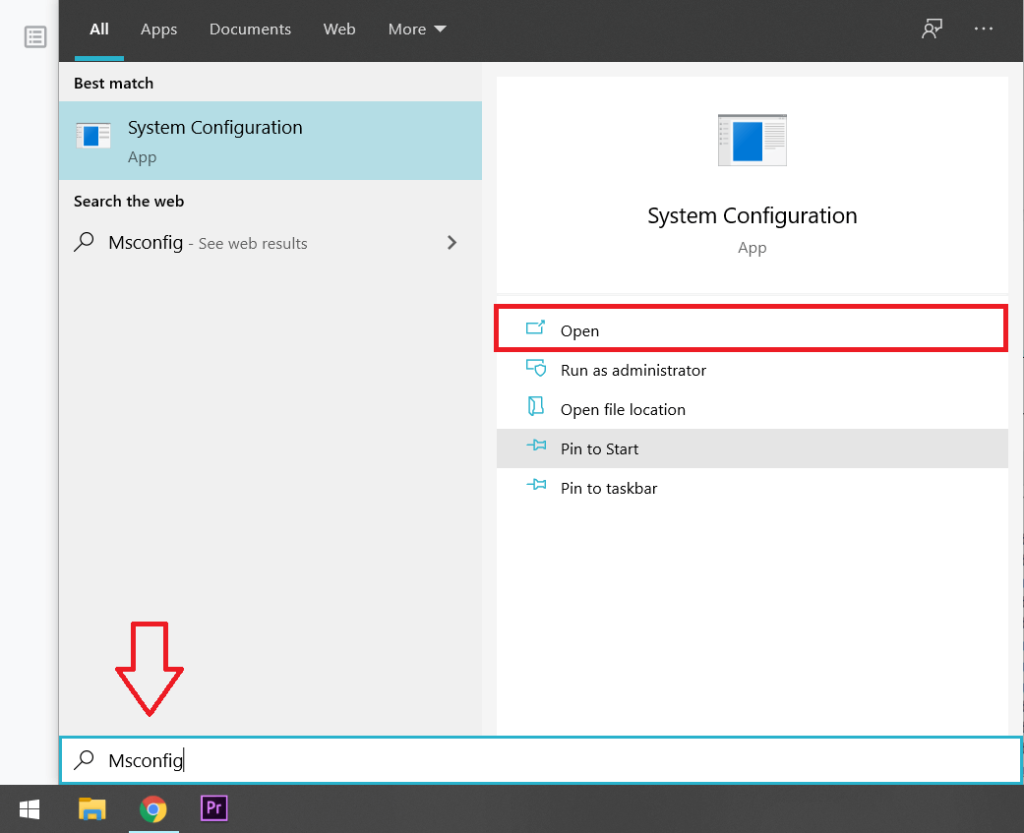This screenshot has width=1024, height=833.
Task: Expand the More filter dropdown
Action: 417,29
